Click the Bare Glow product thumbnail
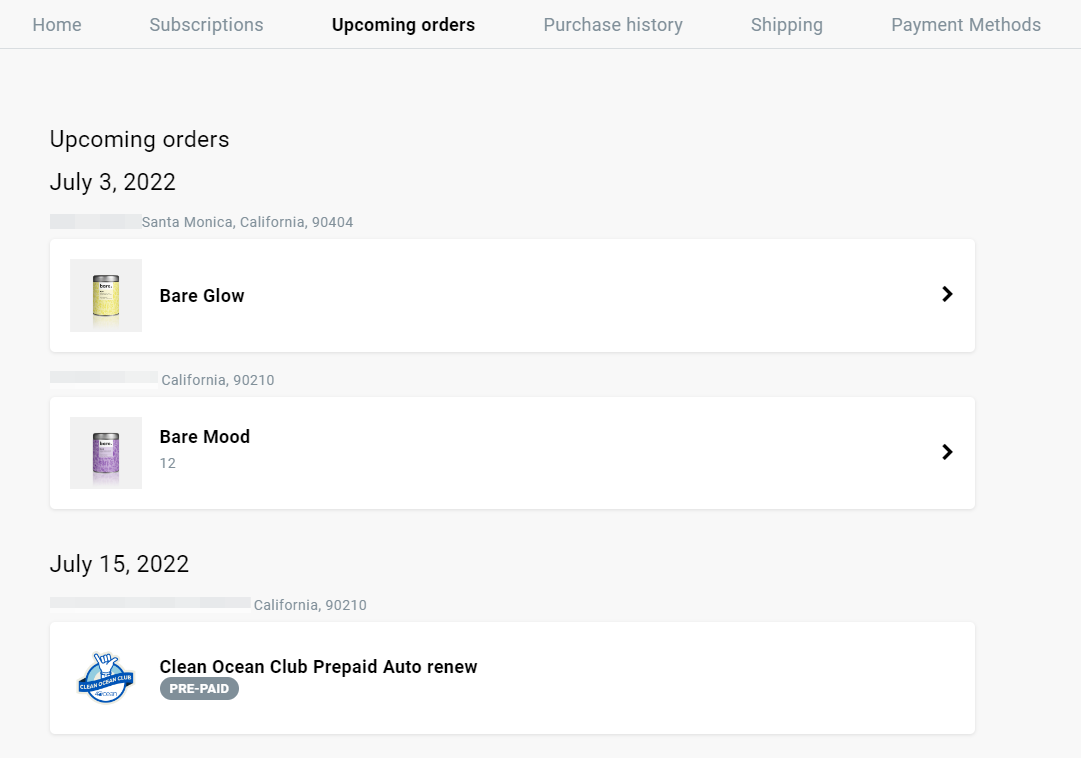Viewport: 1081px width, 758px height. pyautogui.click(x=106, y=295)
